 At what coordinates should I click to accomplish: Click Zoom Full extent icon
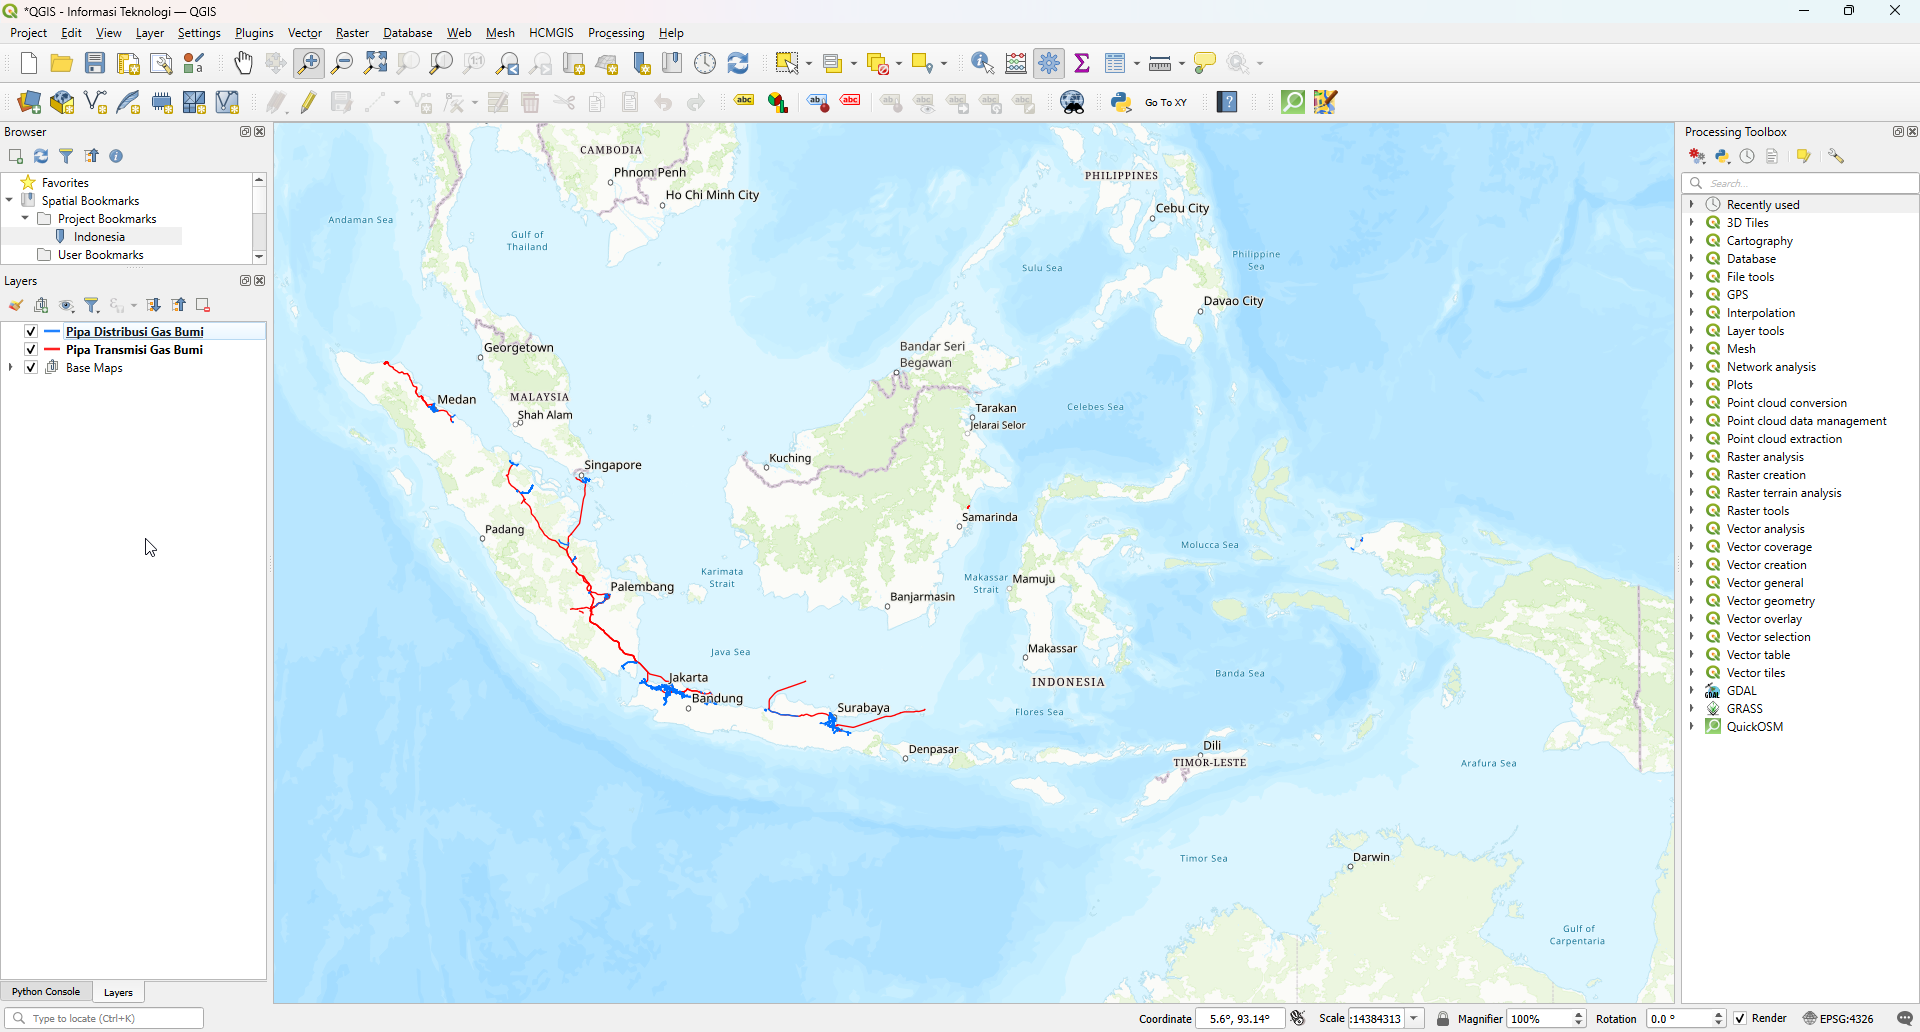pos(376,63)
